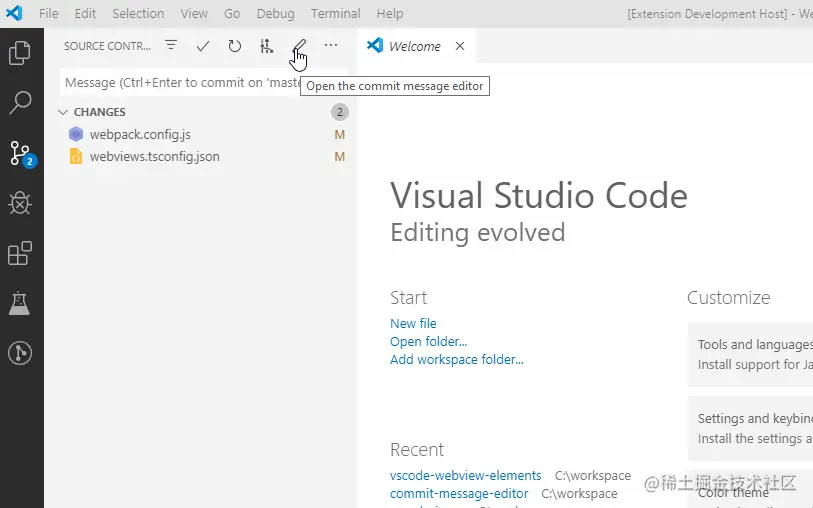This screenshot has height=508, width=813.
Task: Open recent vscode-webview-elements project
Action: point(466,475)
